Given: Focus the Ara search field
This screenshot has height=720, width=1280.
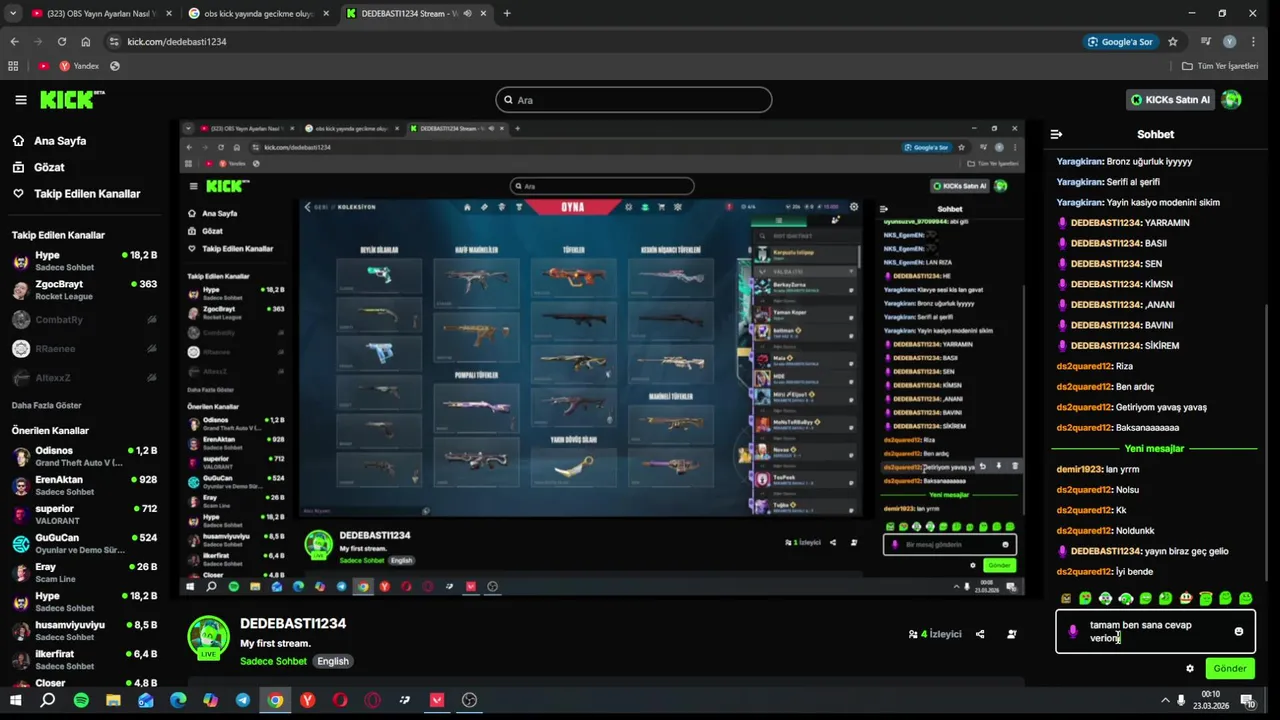Looking at the screenshot, I should point(634,100).
